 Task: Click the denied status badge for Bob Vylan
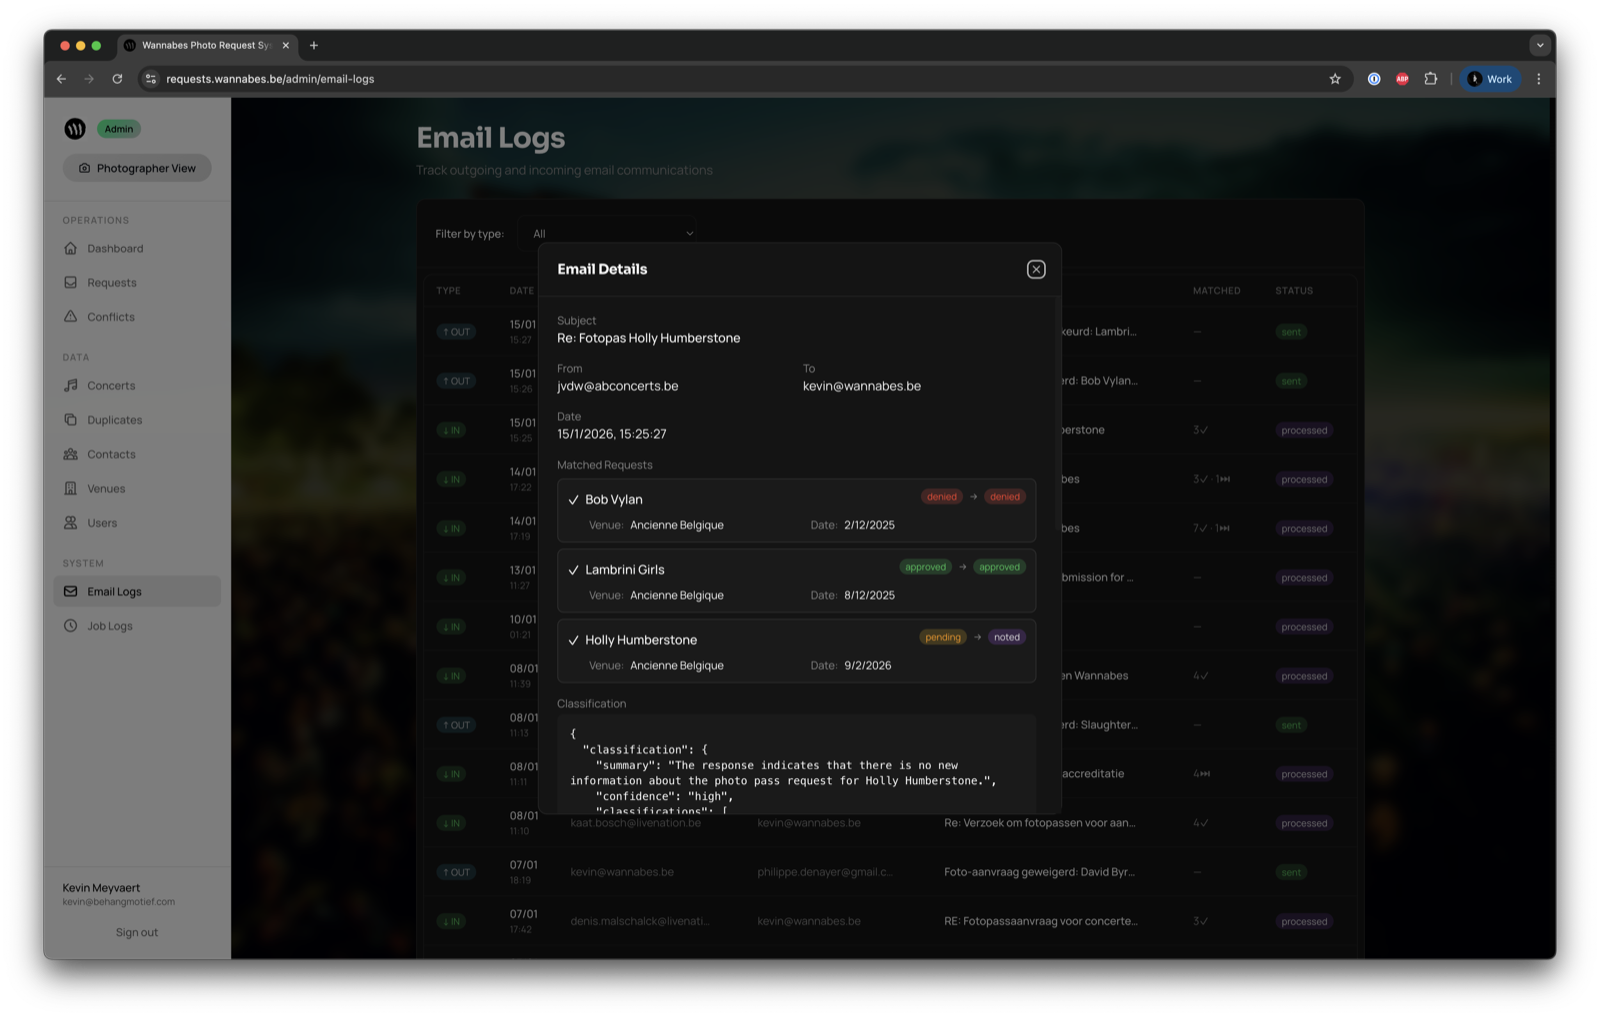tap(941, 496)
